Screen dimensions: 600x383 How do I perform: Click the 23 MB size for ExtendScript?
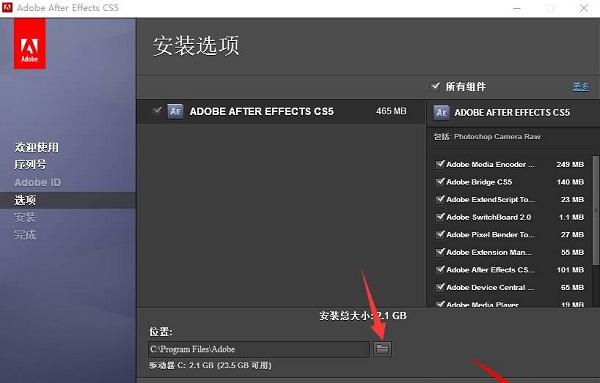572,199
